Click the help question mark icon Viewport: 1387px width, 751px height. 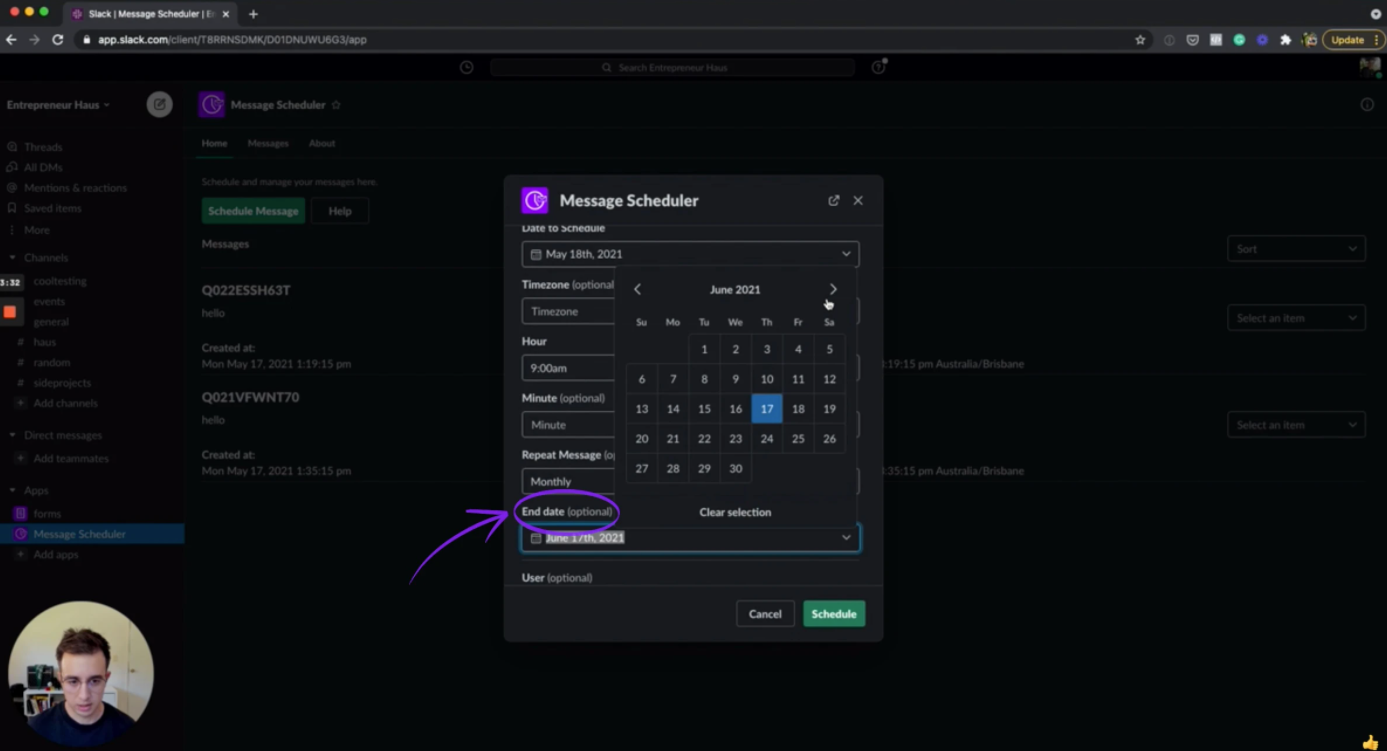[877, 67]
